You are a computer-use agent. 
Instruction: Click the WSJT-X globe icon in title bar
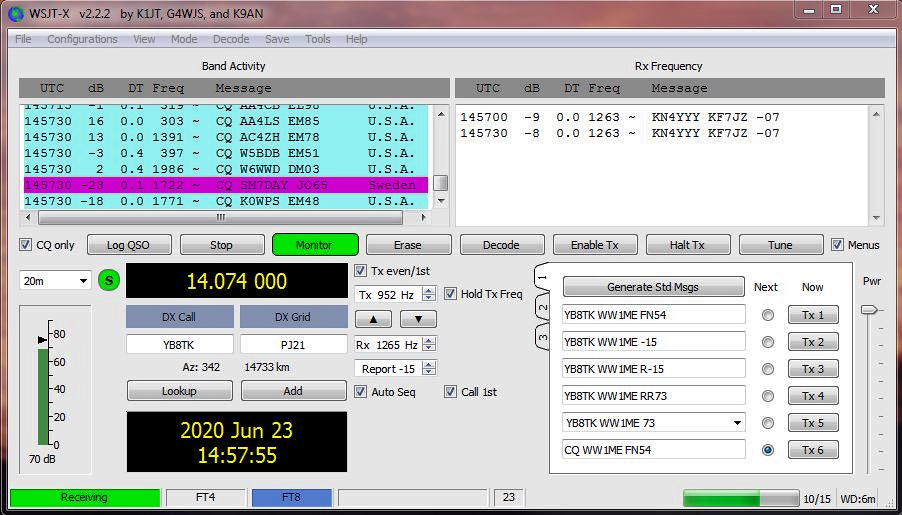coord(15,12)
